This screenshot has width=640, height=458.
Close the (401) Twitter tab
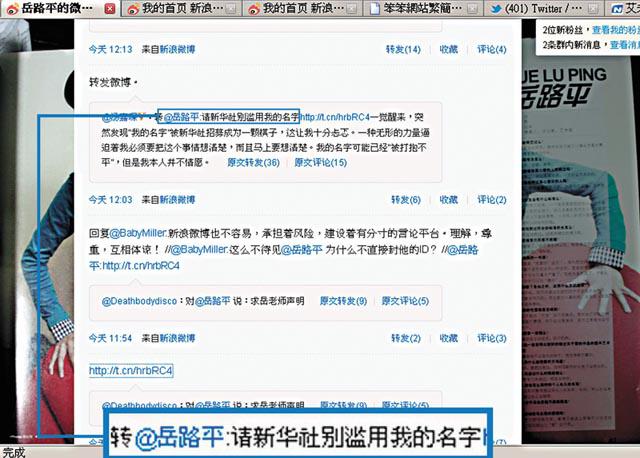[593, 9]
